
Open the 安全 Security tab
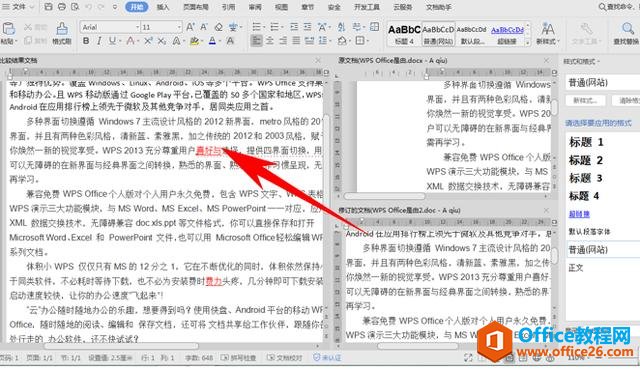tap(334, 7)
